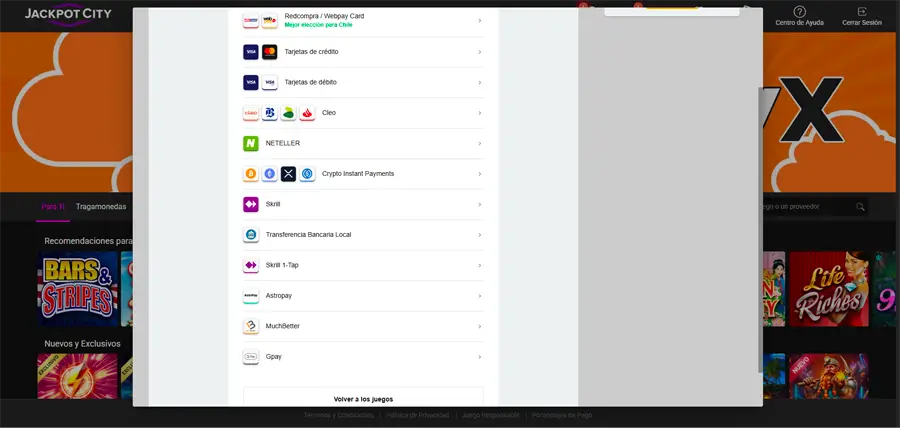The height and width of the screenshot is (428, 900).
Task: Open the Nuevo miner game thumbnail
Action: point(829,376)
